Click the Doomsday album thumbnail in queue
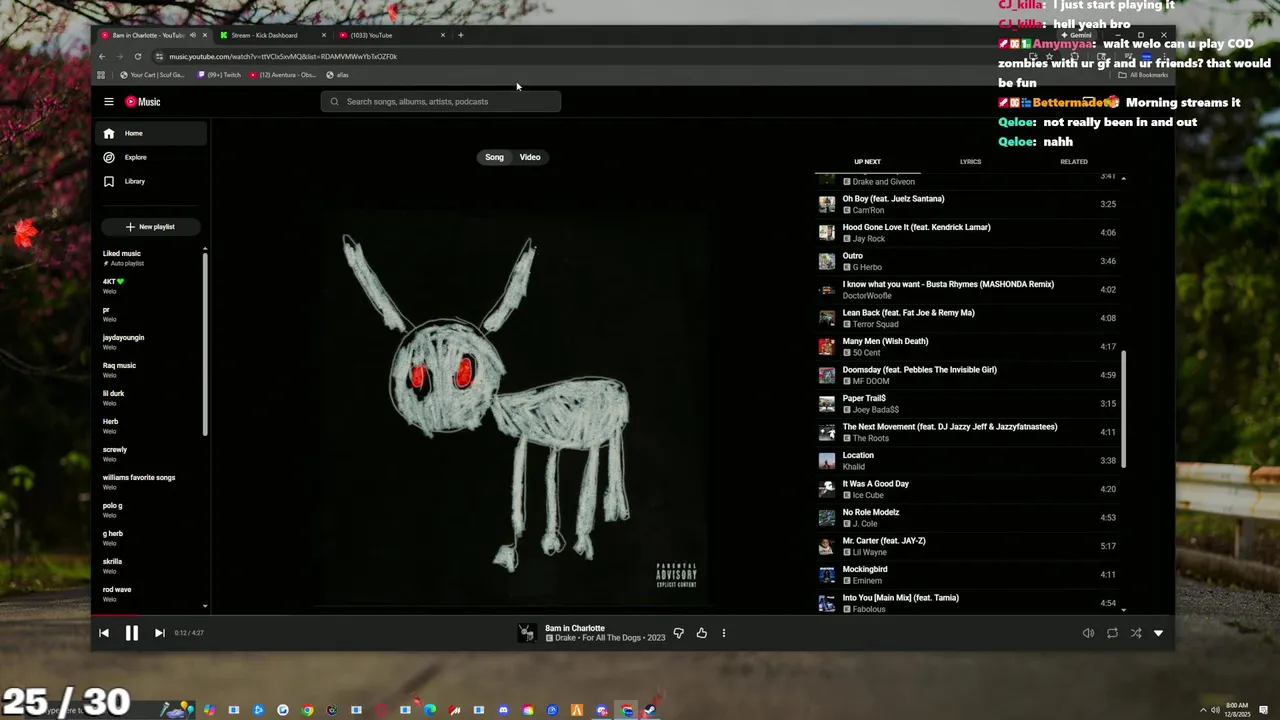1280x720 pixels. 827,375
